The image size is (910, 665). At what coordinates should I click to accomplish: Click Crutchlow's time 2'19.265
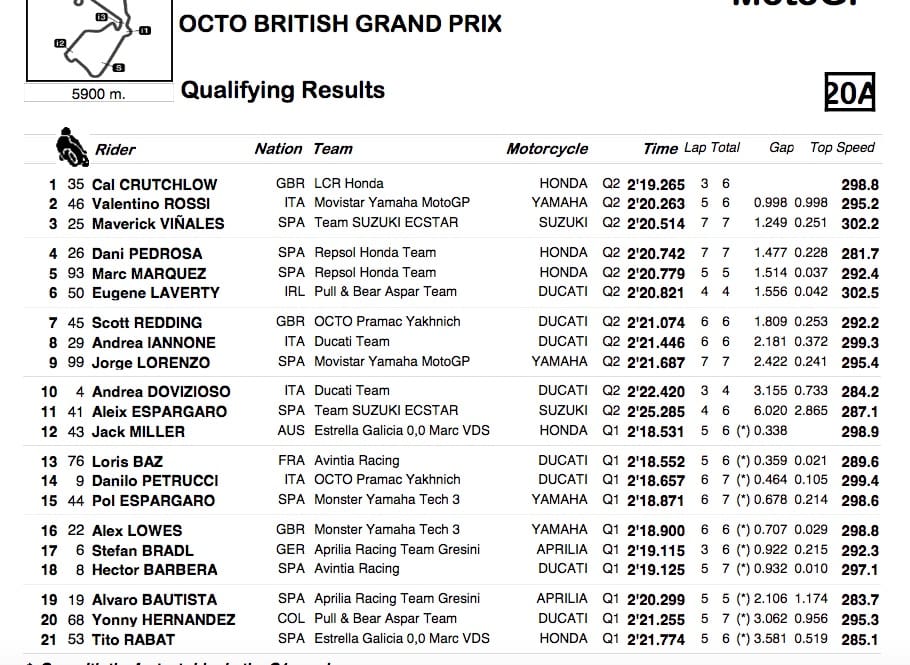pos(656,184)
